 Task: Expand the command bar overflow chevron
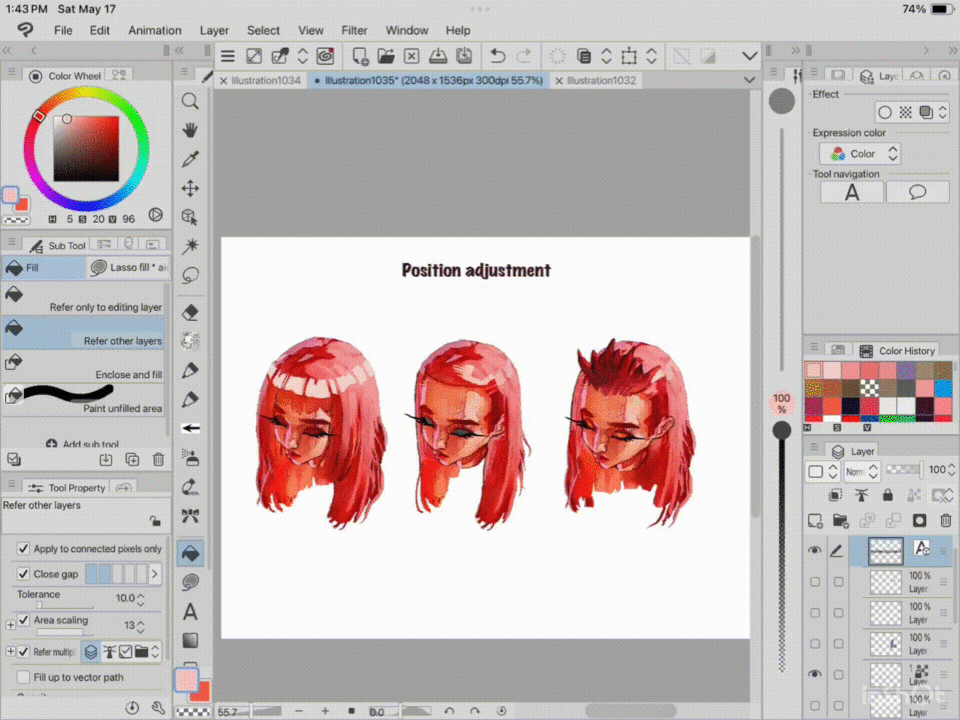pyautogui.click(x=749, y=56)
